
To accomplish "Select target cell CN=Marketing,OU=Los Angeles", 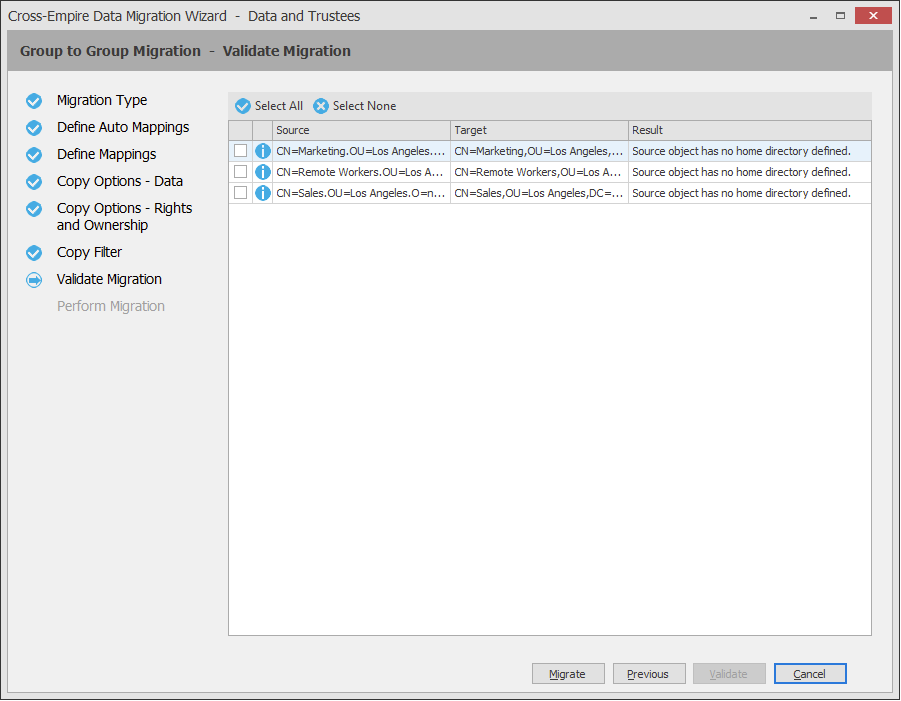I will (x=539, y=151).
